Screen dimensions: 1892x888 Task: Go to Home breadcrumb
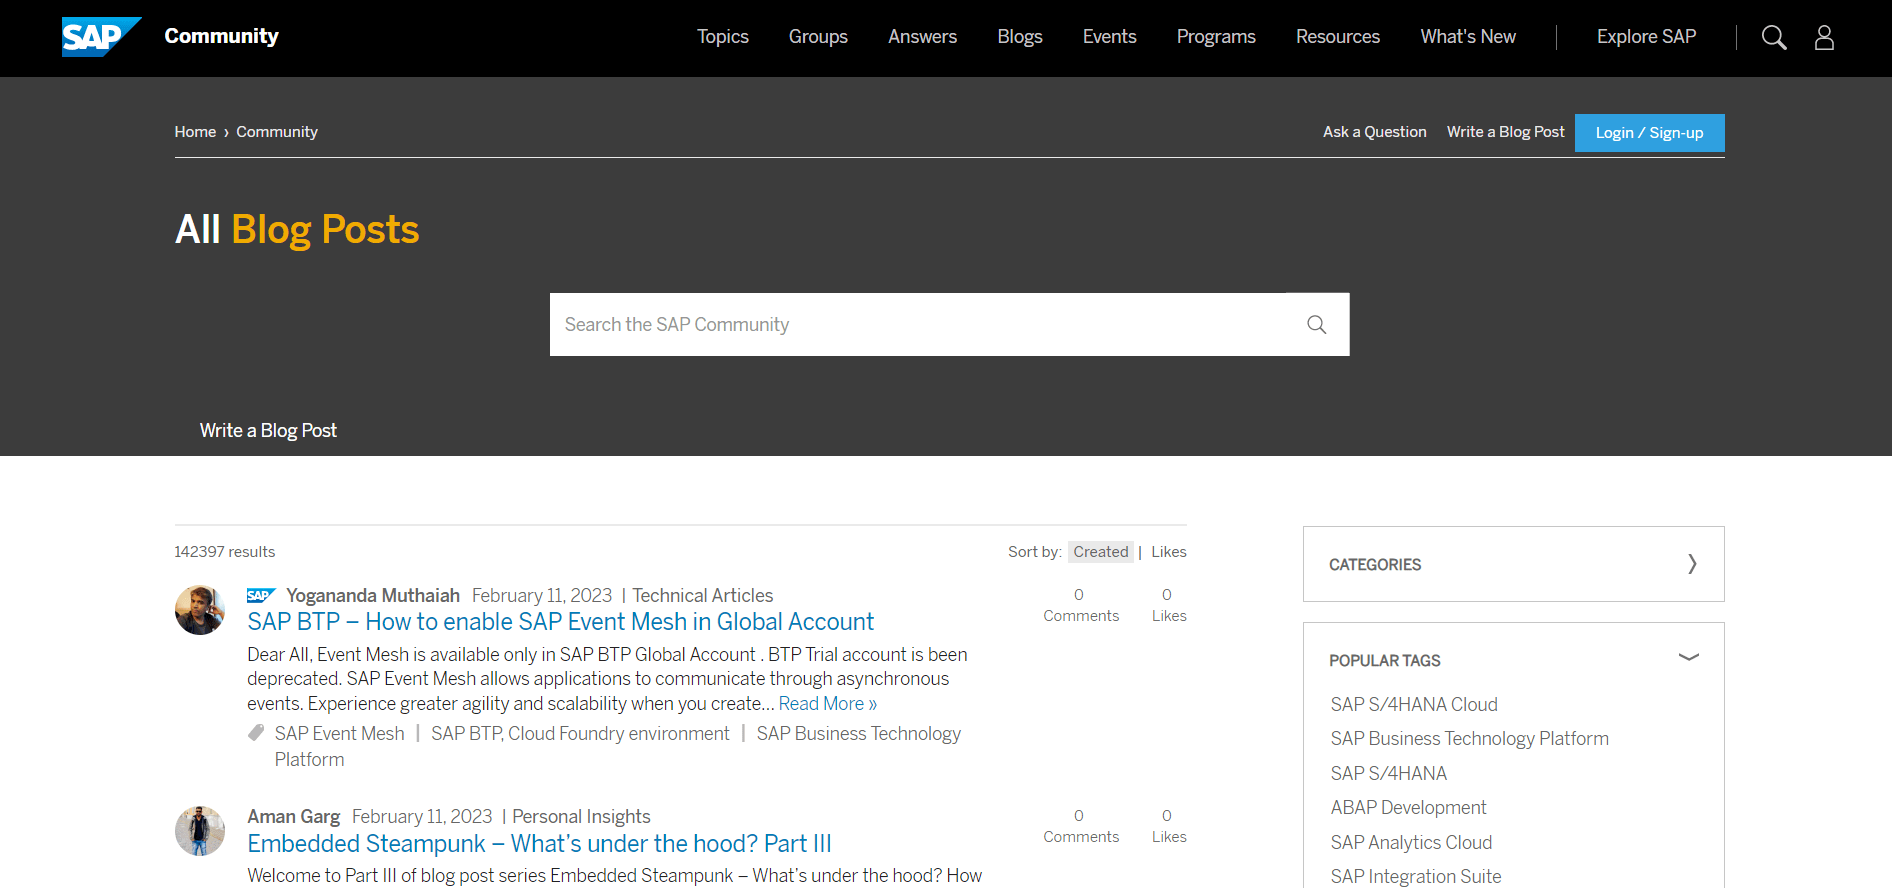click(195, 132)
